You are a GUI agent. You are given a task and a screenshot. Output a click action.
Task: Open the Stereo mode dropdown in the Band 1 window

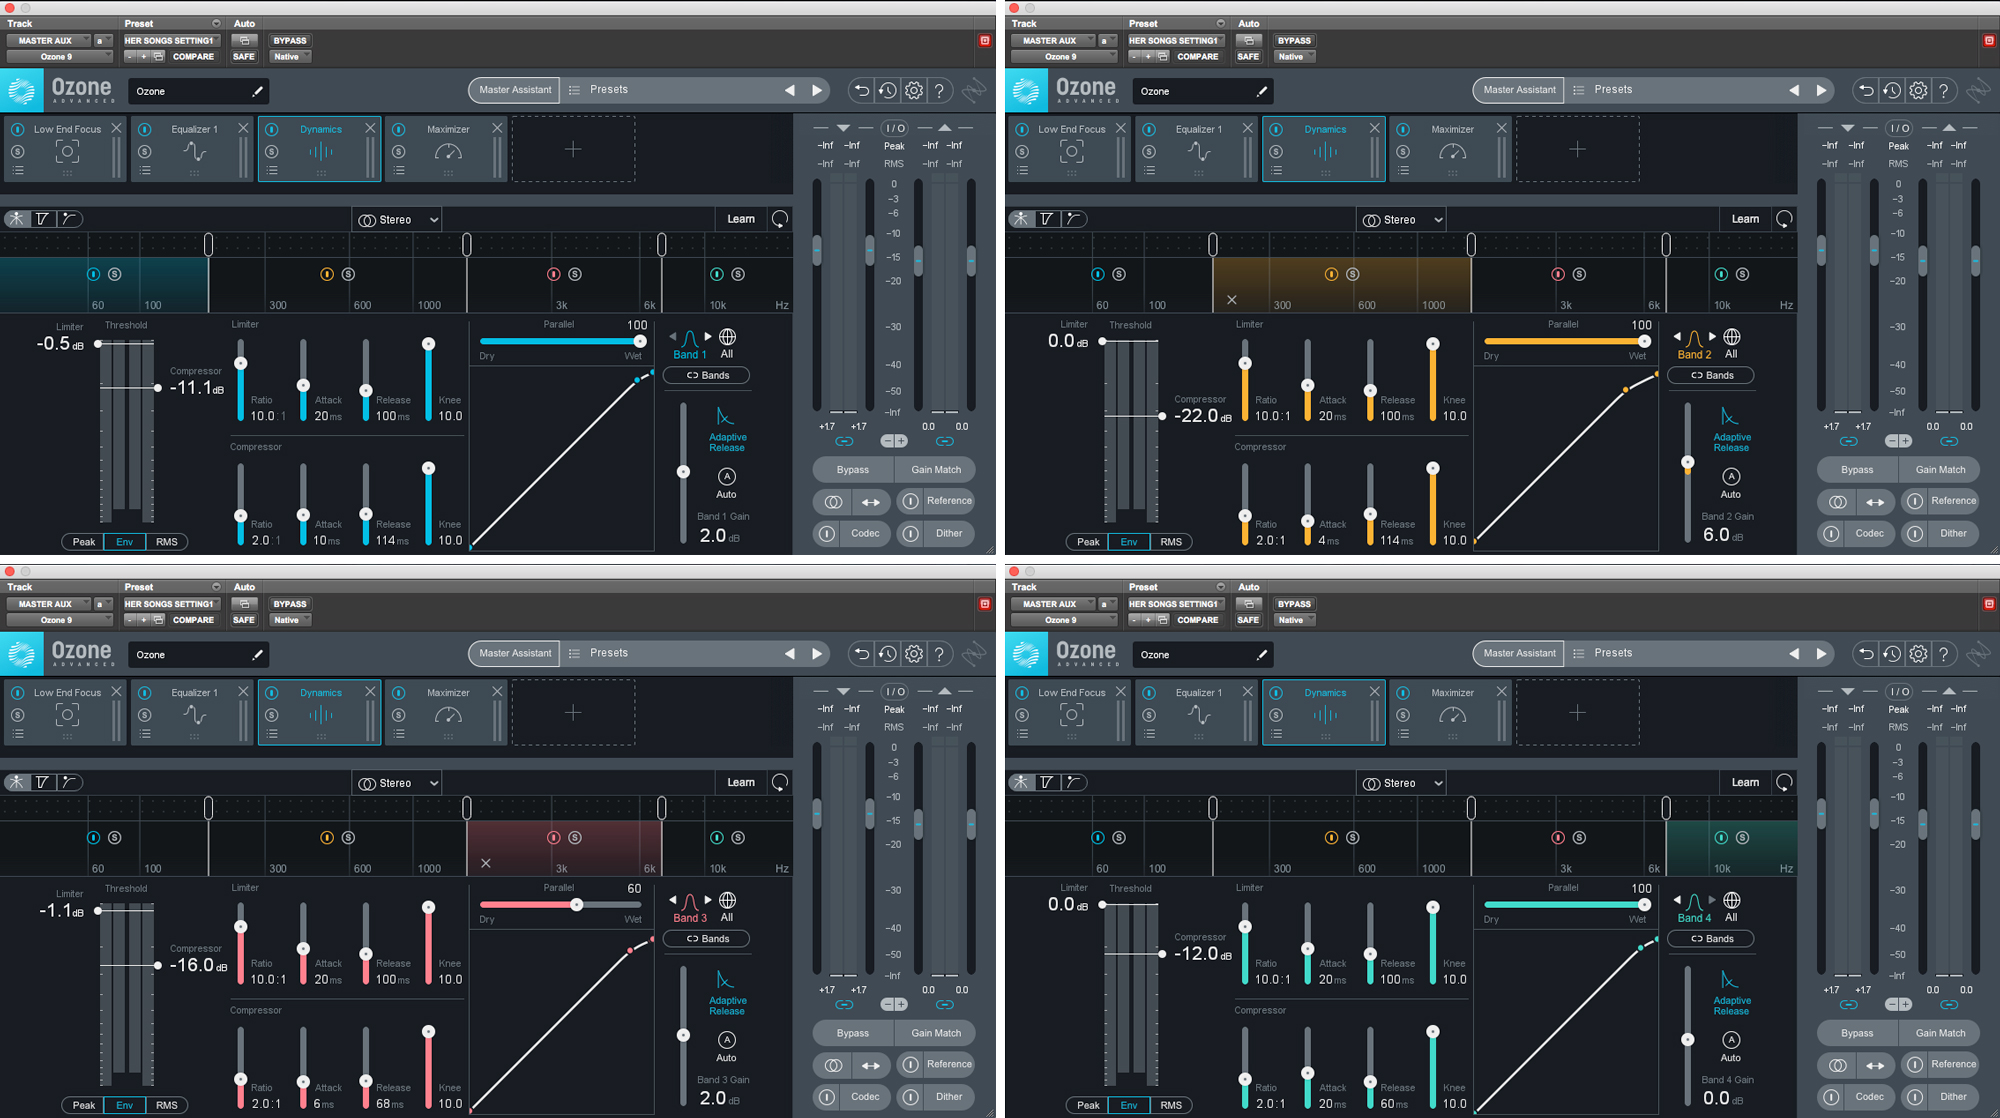coord(397,219)
